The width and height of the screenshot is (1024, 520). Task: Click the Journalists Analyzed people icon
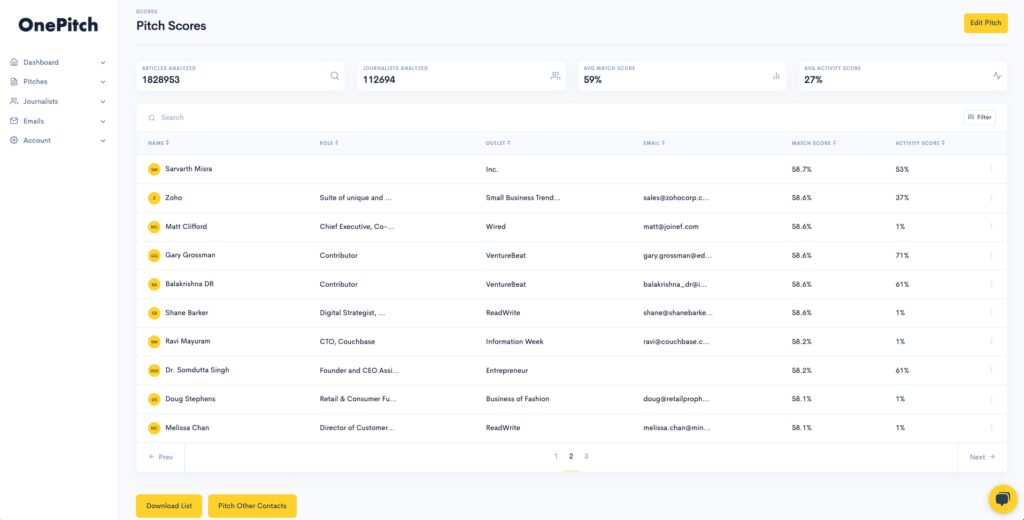coord(555,76)
